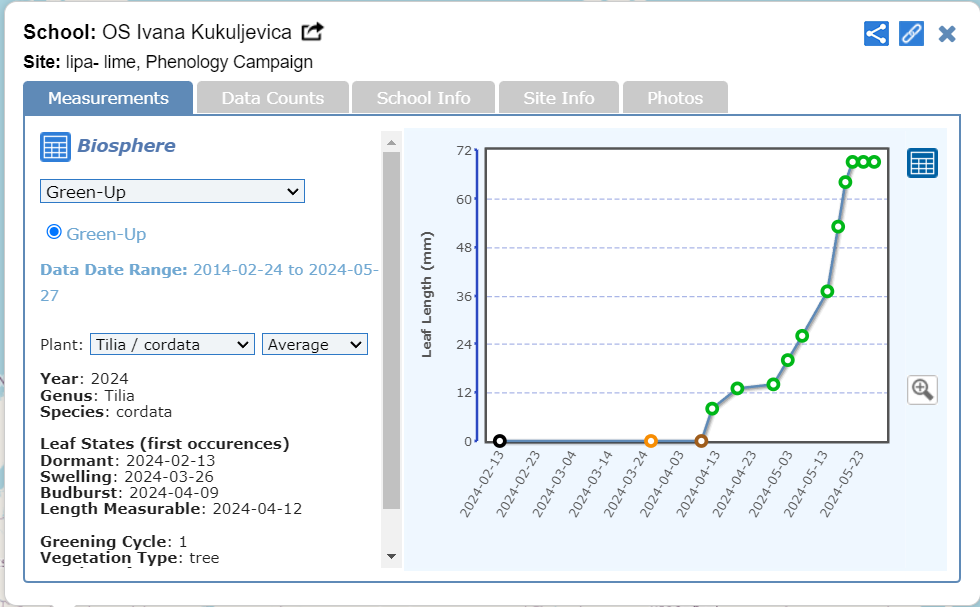980x607 pixels.
Task: Close the school data popup
Action: (x=947, y=34)
